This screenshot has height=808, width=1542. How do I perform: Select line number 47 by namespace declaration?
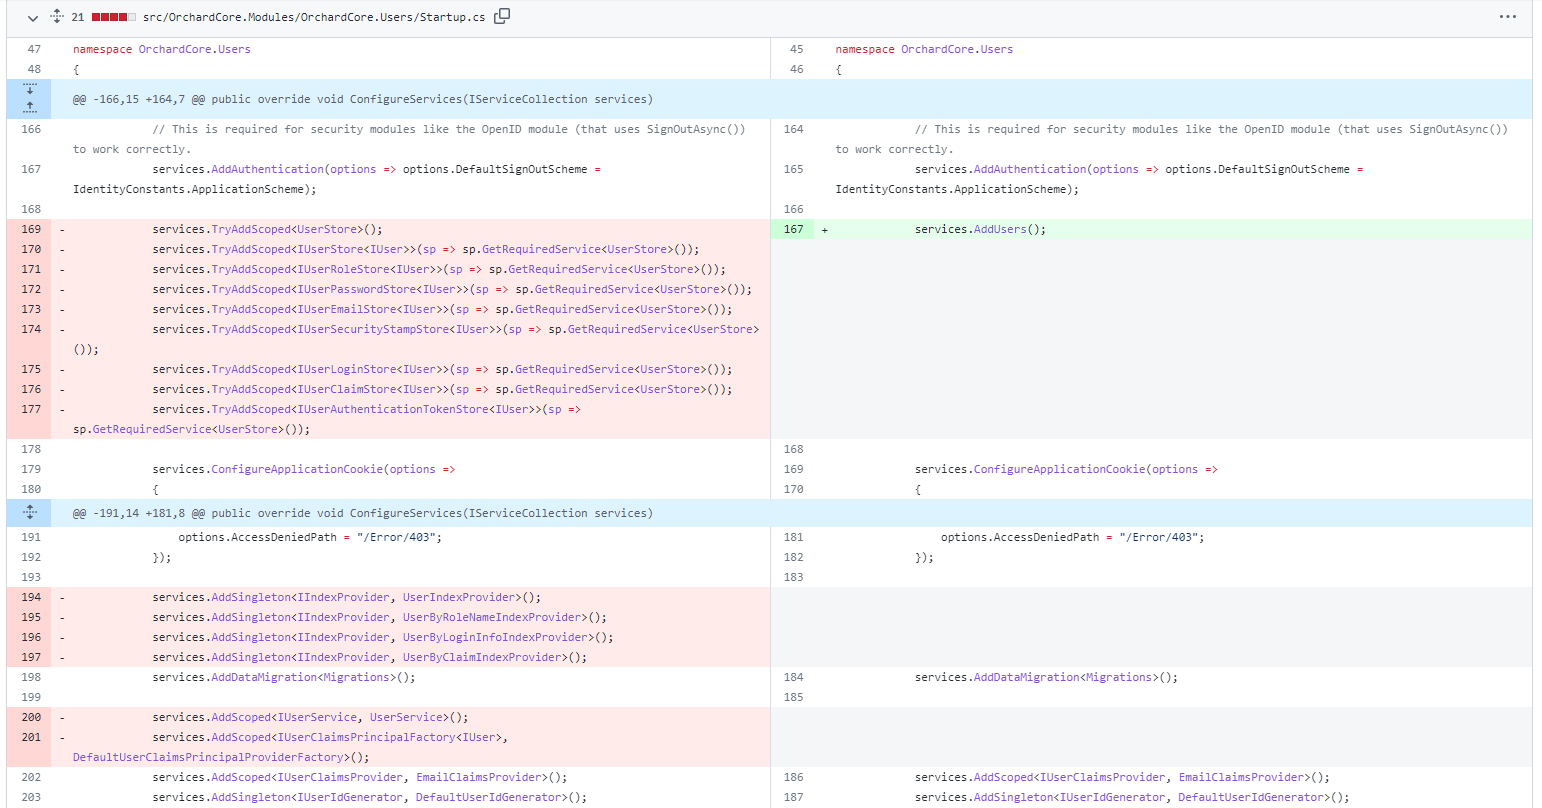point(30,49)
